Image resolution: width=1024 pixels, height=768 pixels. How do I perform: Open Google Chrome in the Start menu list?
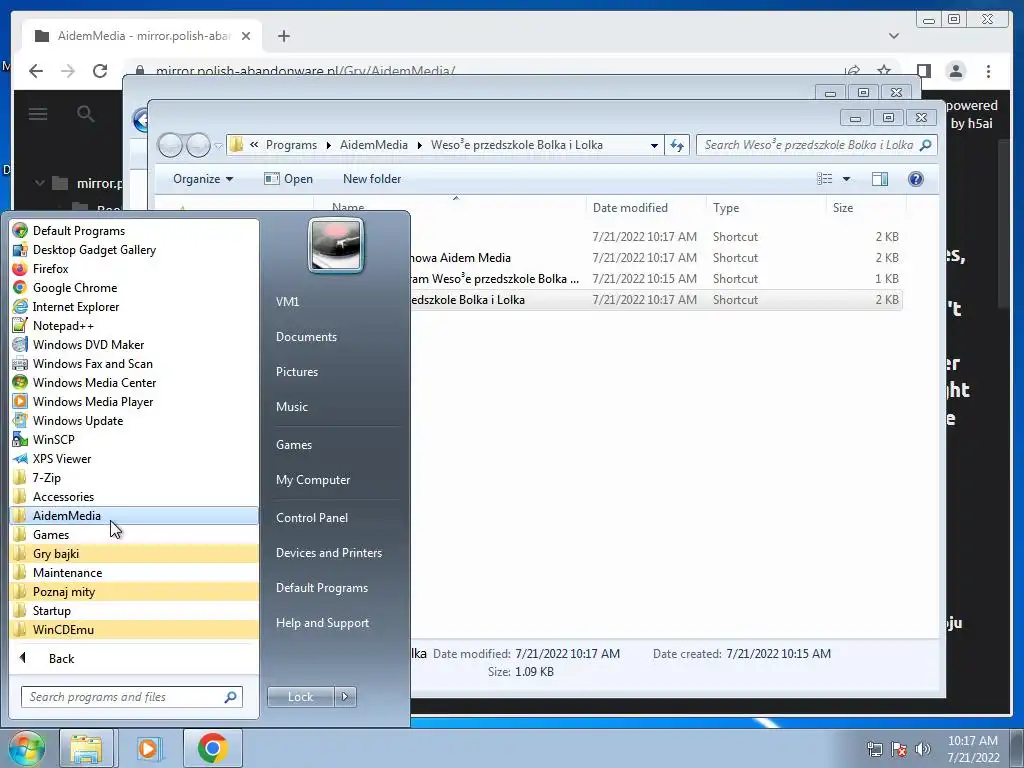(x=134, y=287)
